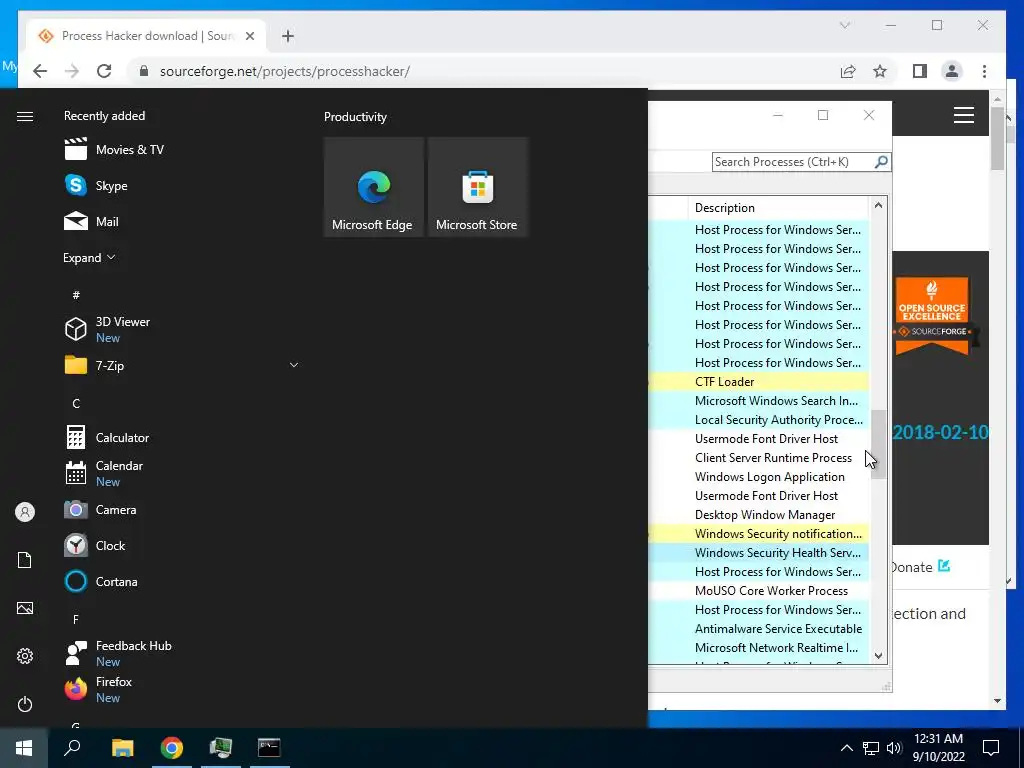The width and height of the screenshot is (1024, 768).
Task: Open File Explorer from taskbar
Action: click(122, 748)
